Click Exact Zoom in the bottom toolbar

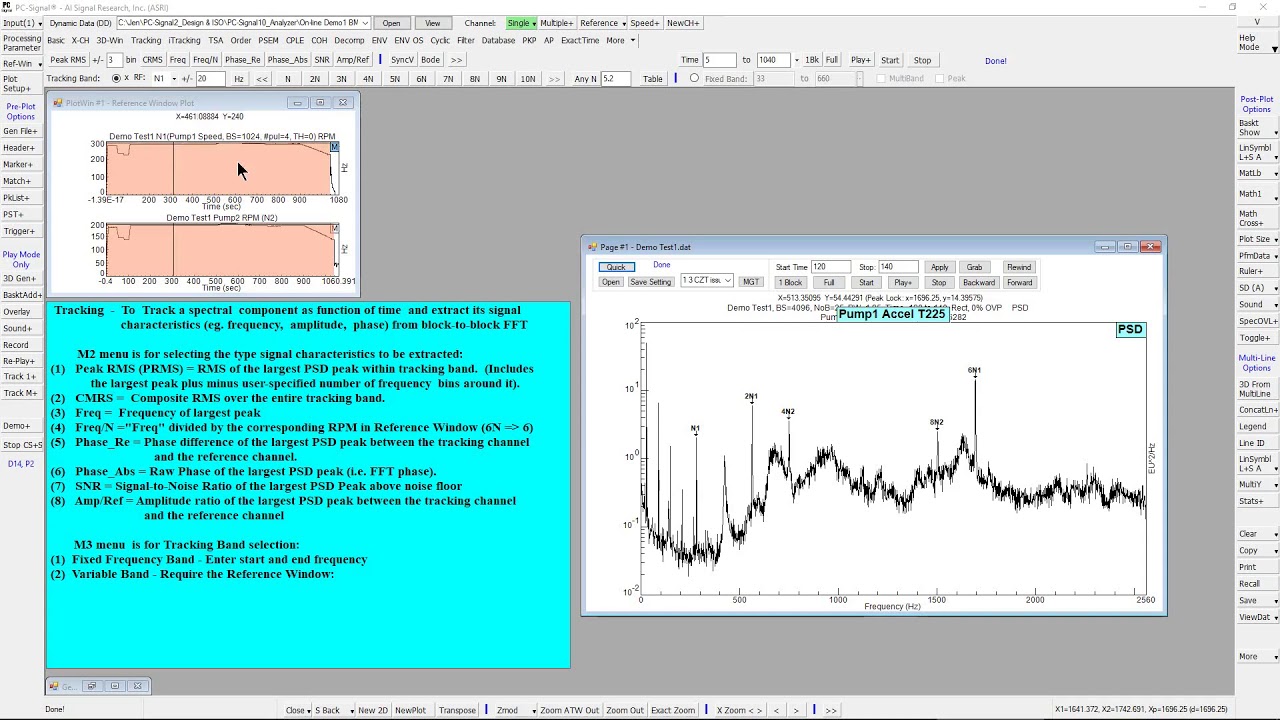[672, 710]
